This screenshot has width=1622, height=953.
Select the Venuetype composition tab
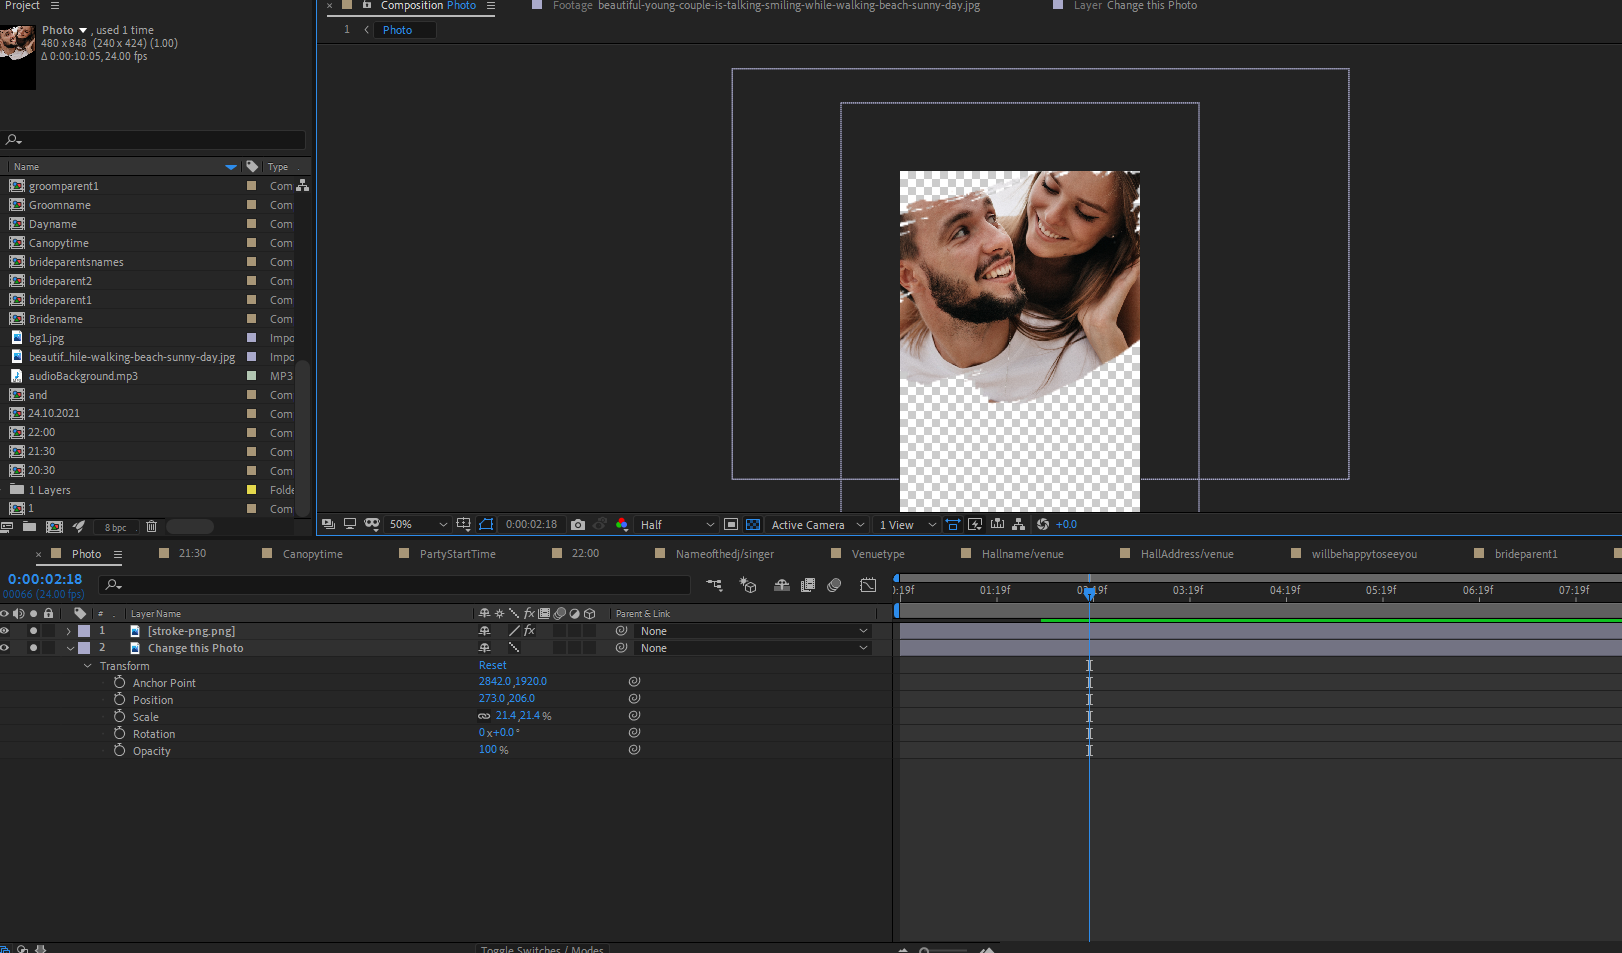(879, 553)
